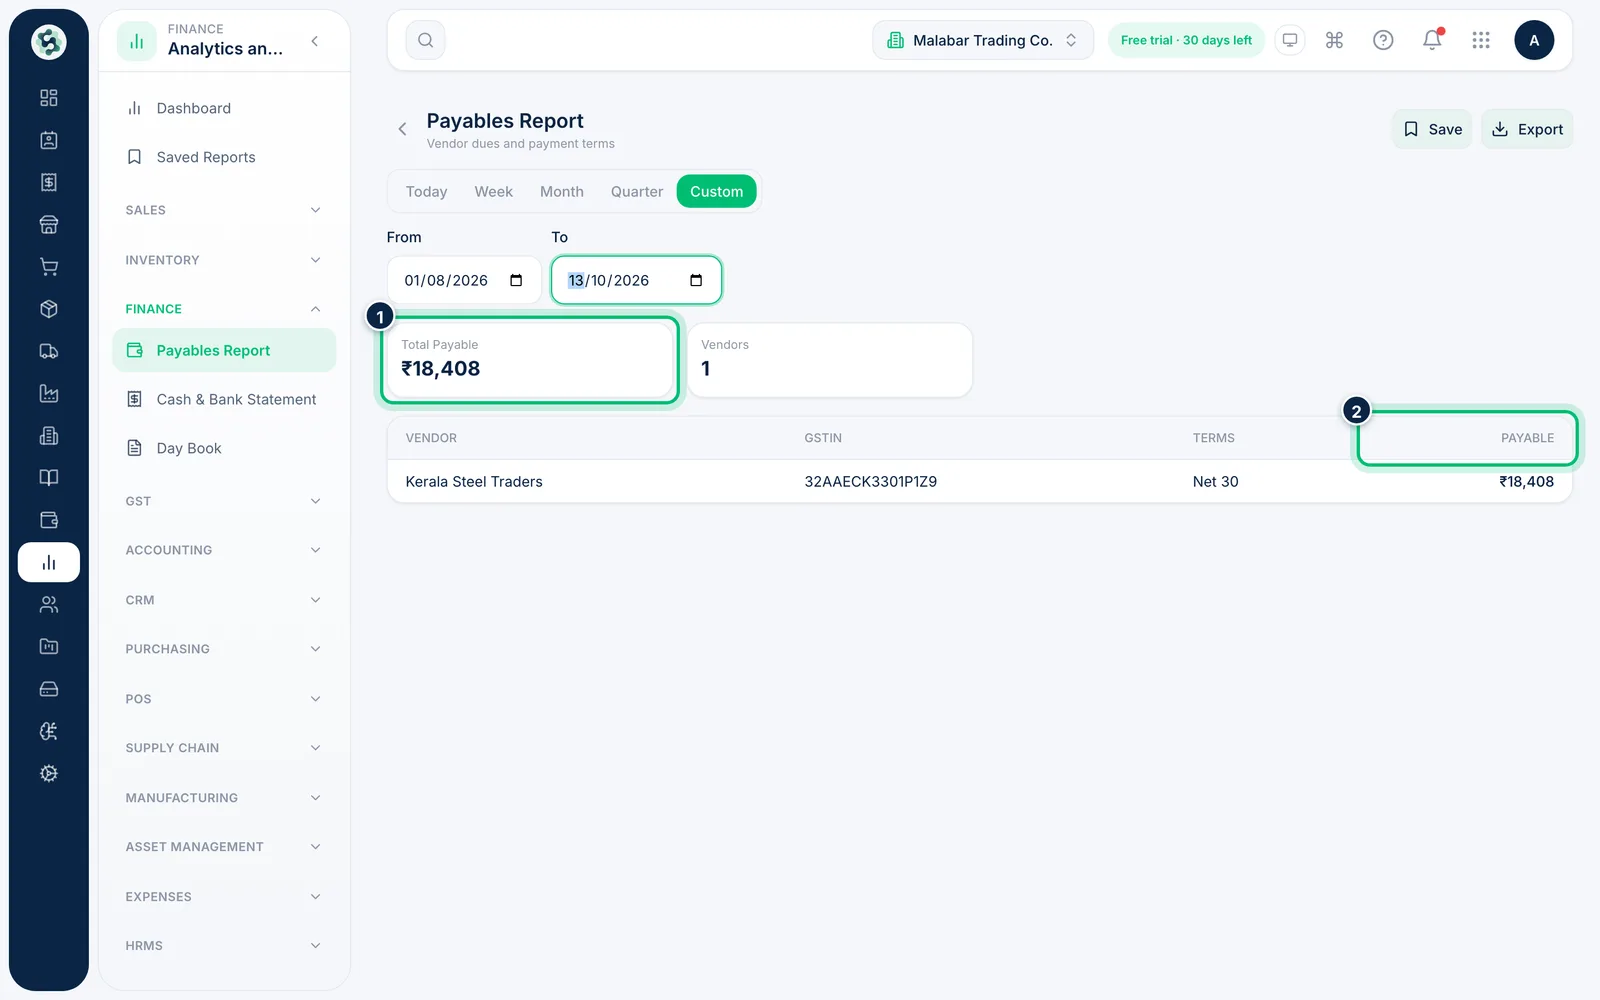
Task: Open the From date calendar picker
Action: point(516,280)
